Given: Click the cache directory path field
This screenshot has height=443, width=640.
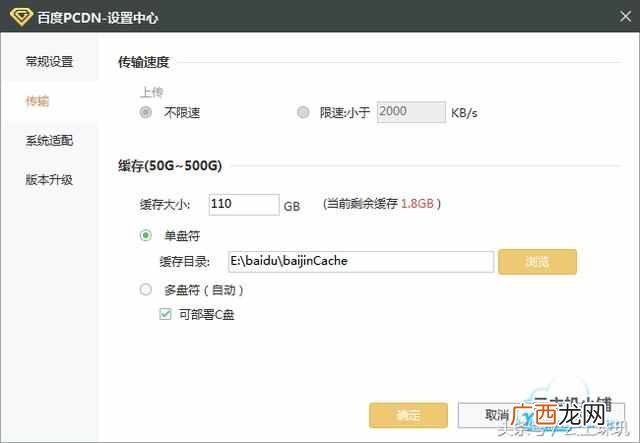Looking at the screenshot, I should pos(361,262).
